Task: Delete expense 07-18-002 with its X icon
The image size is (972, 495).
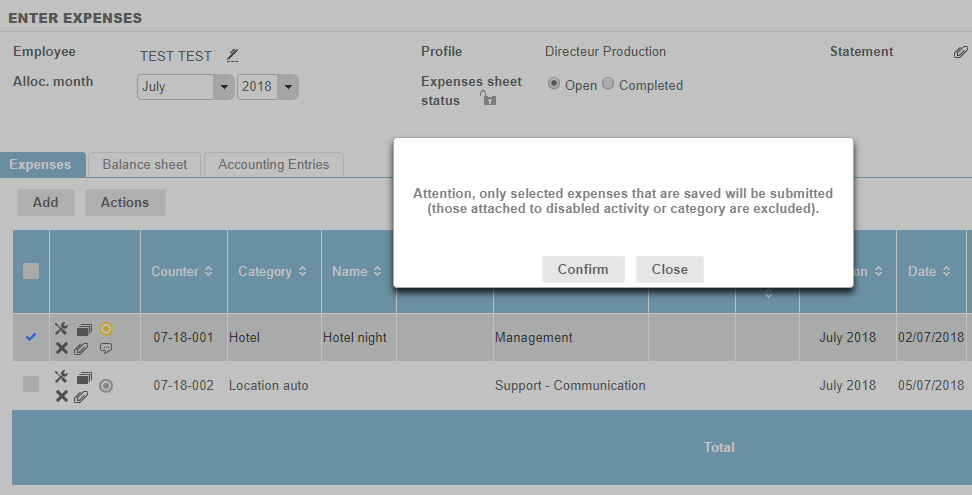Action: coord(61,397)
